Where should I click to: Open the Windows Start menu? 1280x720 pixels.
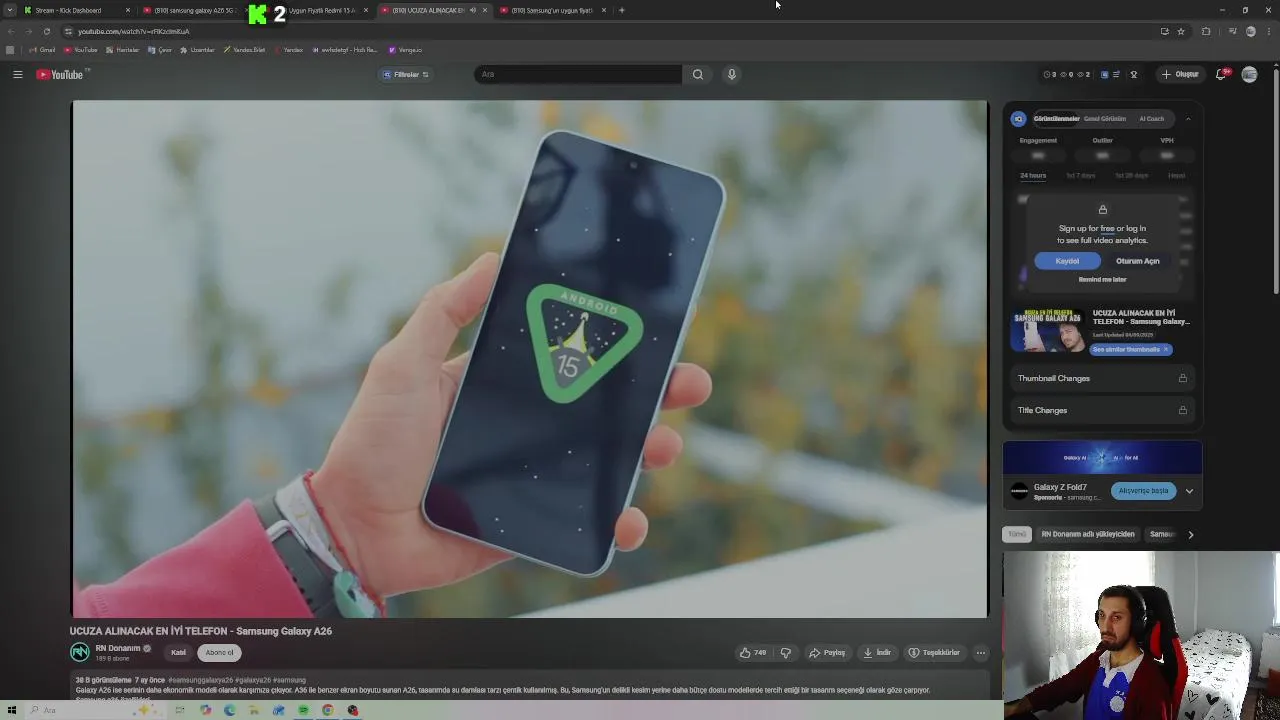point(12,710)
